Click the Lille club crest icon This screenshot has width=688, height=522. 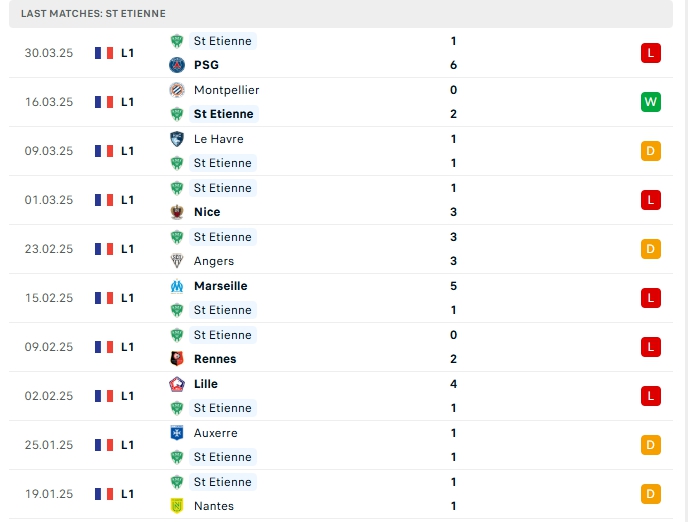(177, 384)
